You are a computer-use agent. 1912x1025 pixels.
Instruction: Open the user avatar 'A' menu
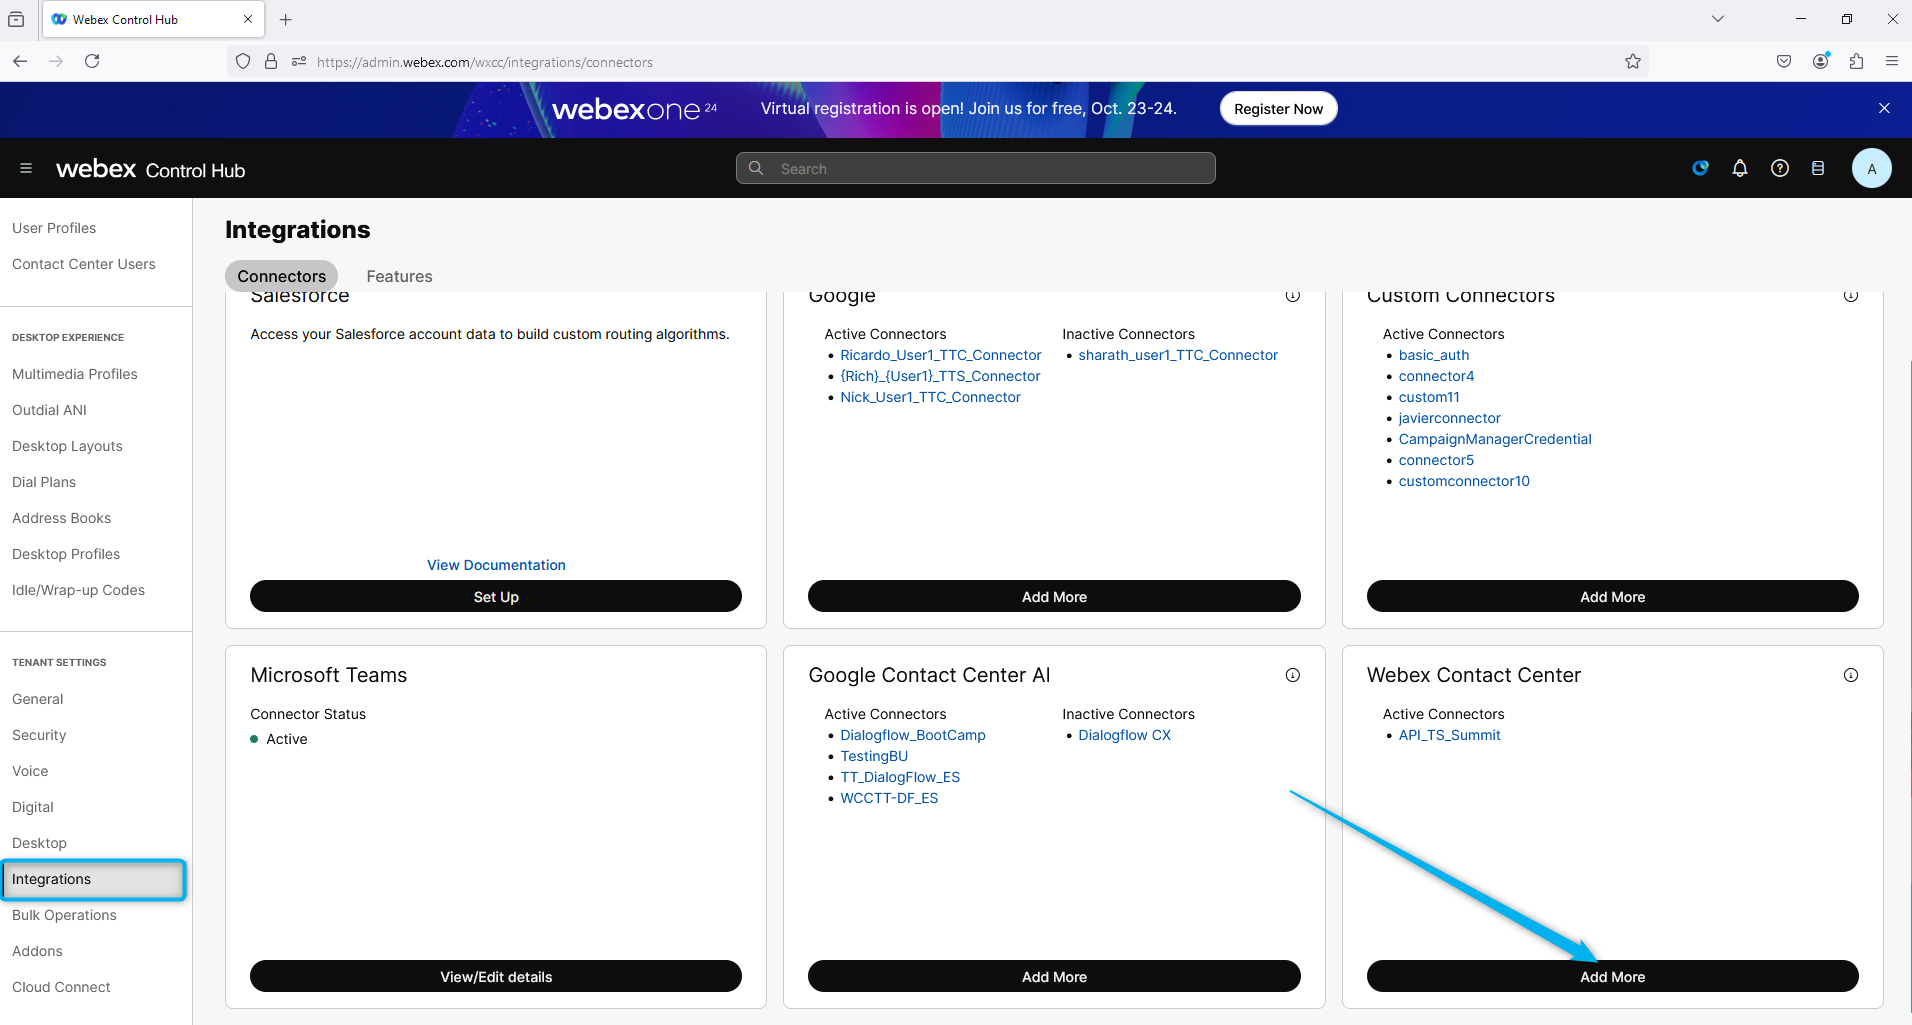coord(1871,168)
